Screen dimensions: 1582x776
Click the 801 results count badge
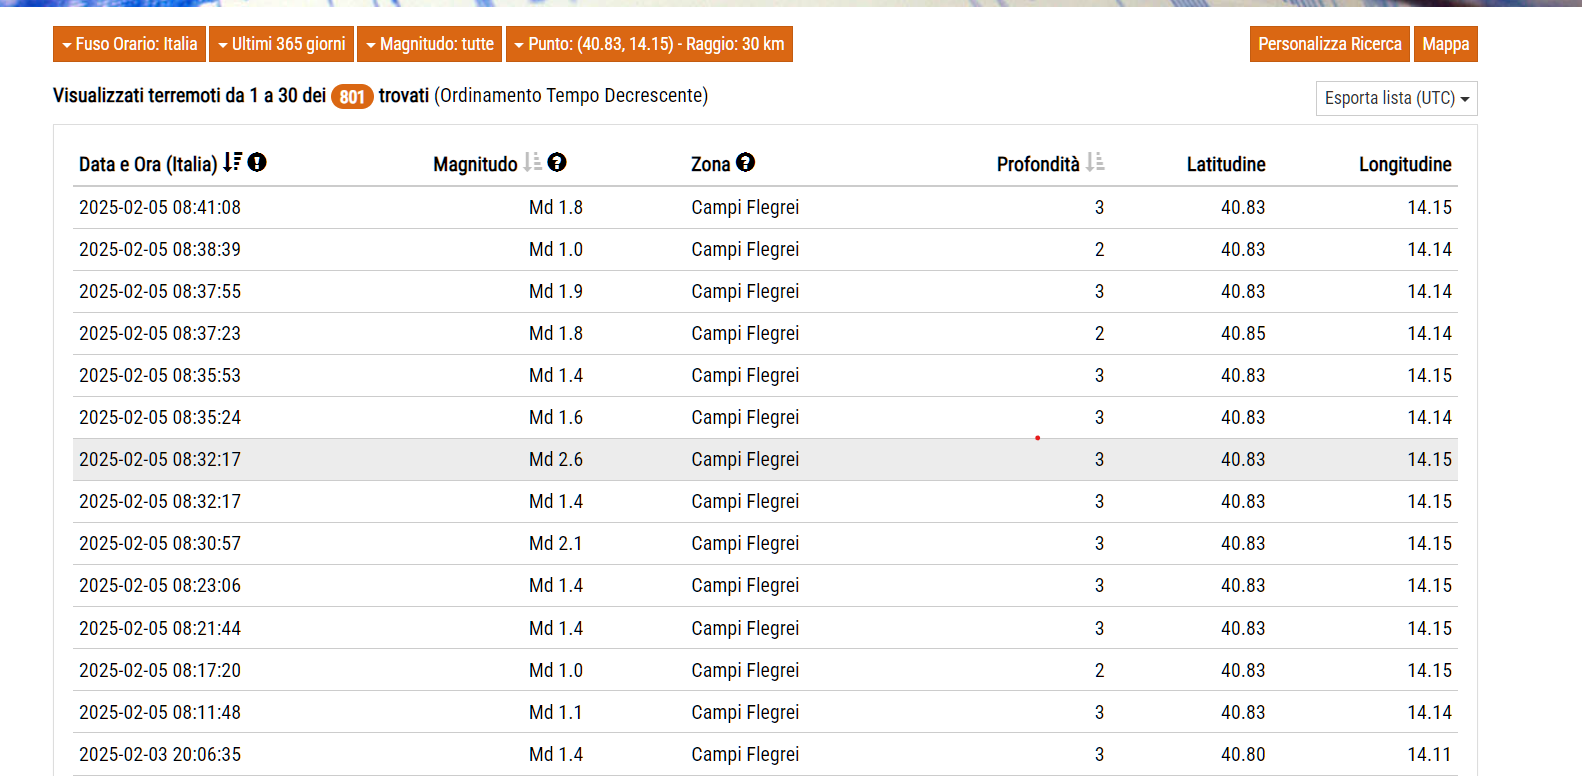(x=352, y=97)
